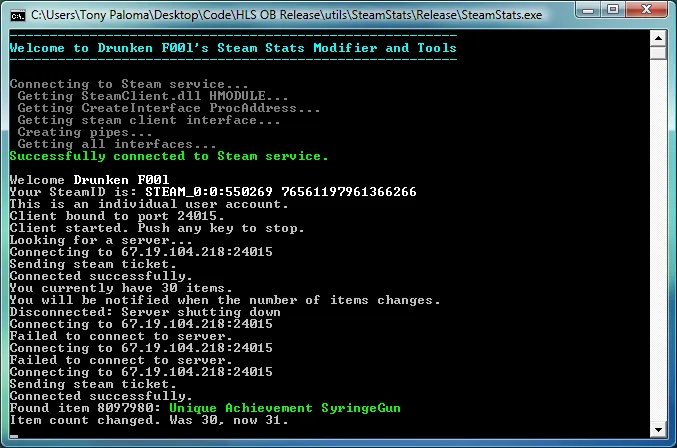
Task: Click 'Getting all interfaces...' line
Action: tap(117, 144)
